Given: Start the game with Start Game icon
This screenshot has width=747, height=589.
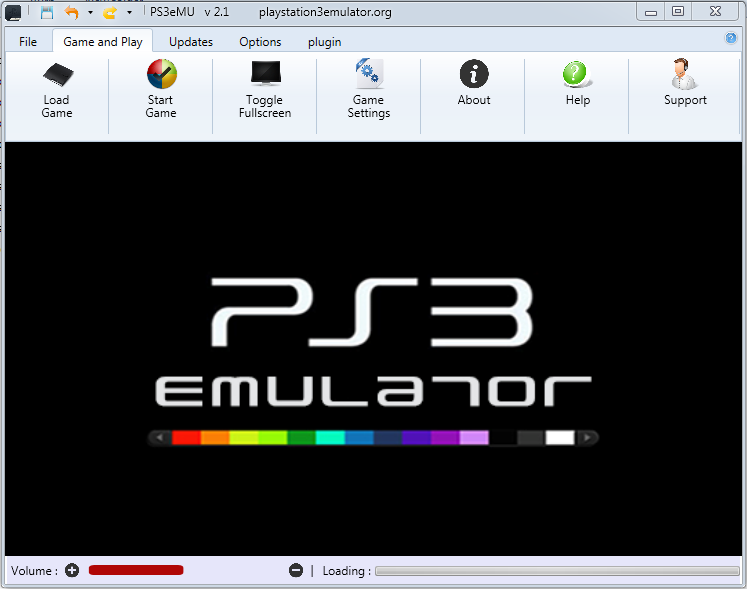Looking at the screenshot, I should pos(162,74).
